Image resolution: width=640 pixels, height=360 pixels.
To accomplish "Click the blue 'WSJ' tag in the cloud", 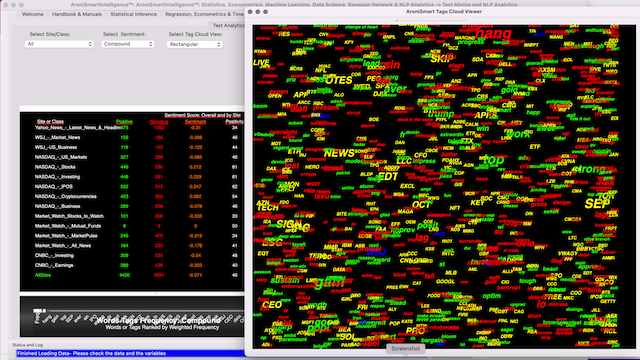I will pos(376,253).
